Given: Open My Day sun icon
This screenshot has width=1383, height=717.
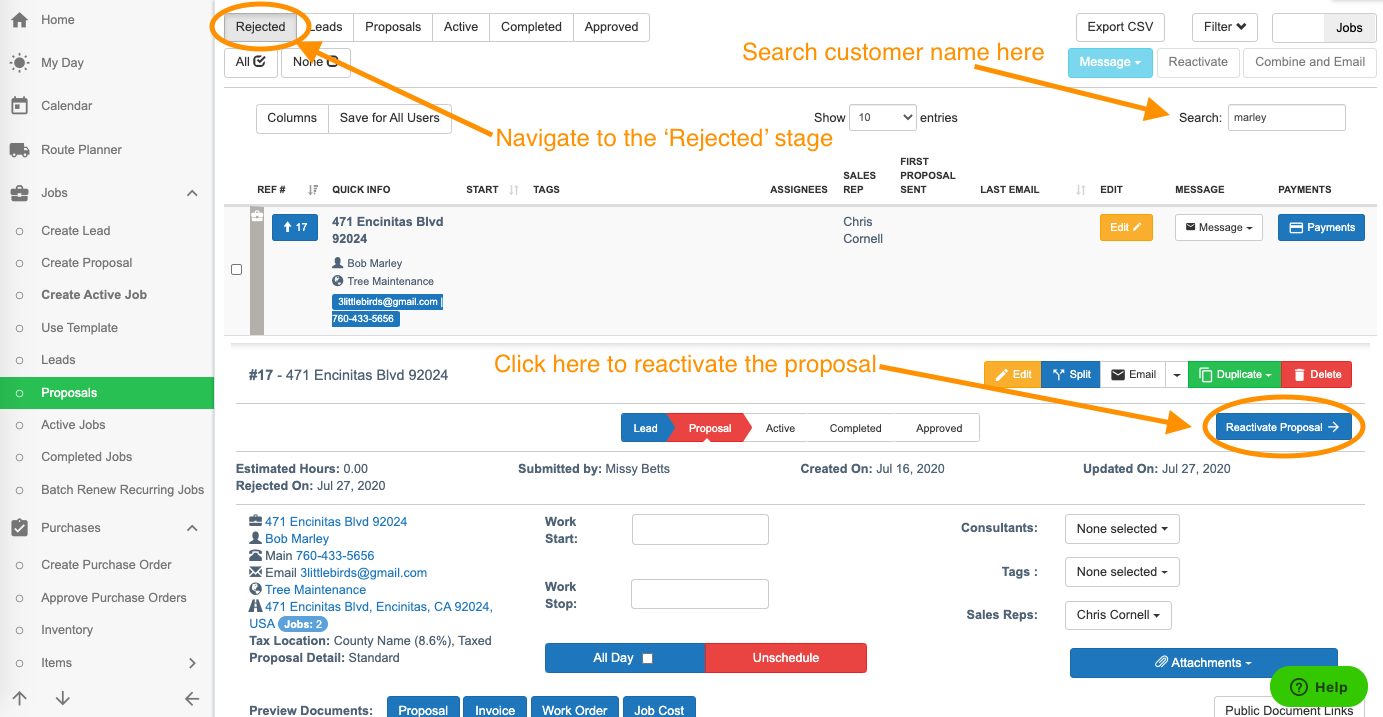Looking at the screenshot, I should 19,63.
